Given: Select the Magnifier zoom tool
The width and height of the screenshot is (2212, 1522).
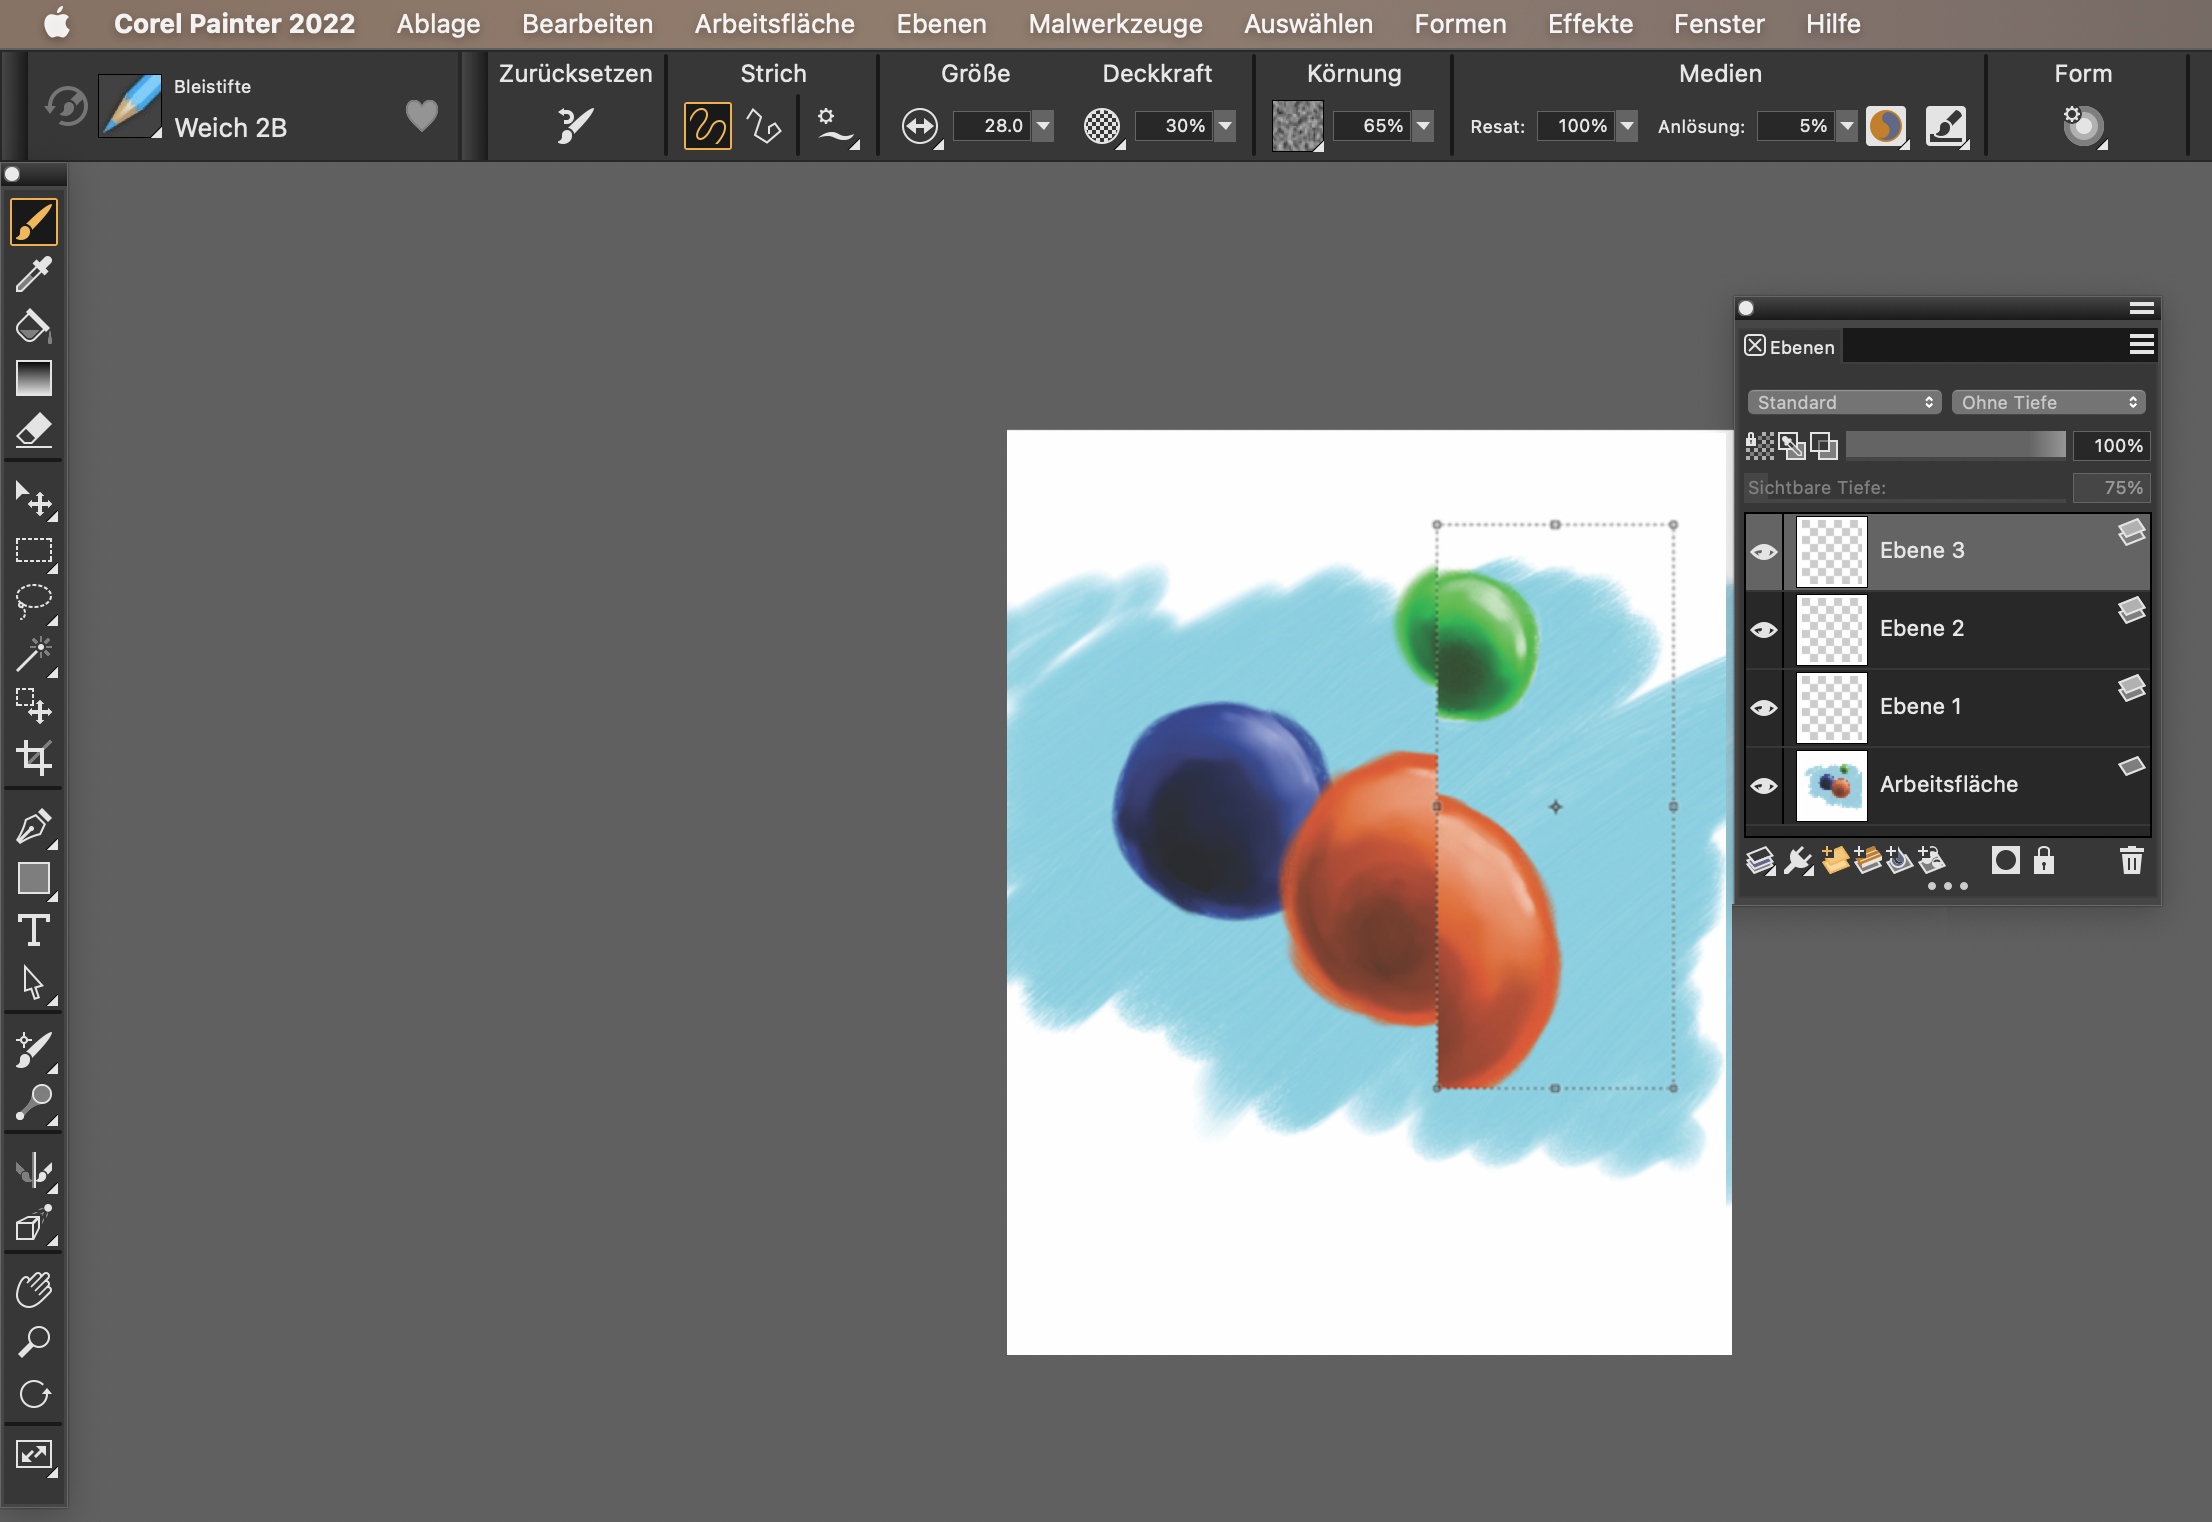Looking at the screenshot, I should pos(33,1342).
